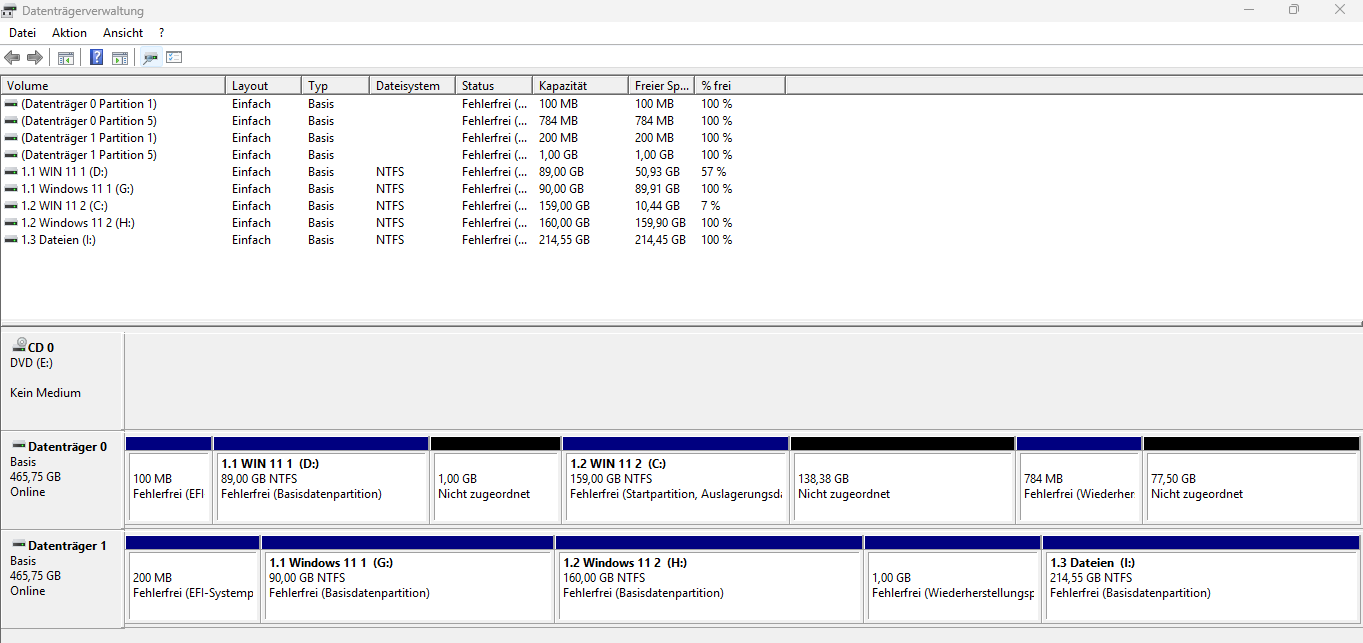Sort by the Layout column header
This screenshot has width=1363, height=643.
pyautogui.click(x=264, y=86)
